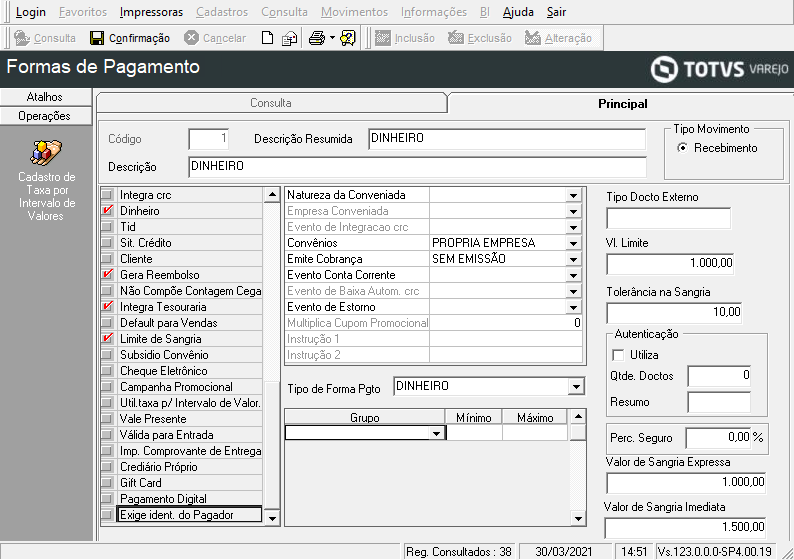The width and height of the screenshot is (794, 560).
Task: Open the Empresa Conveniada dropdown
Action: tap(573, 212)
